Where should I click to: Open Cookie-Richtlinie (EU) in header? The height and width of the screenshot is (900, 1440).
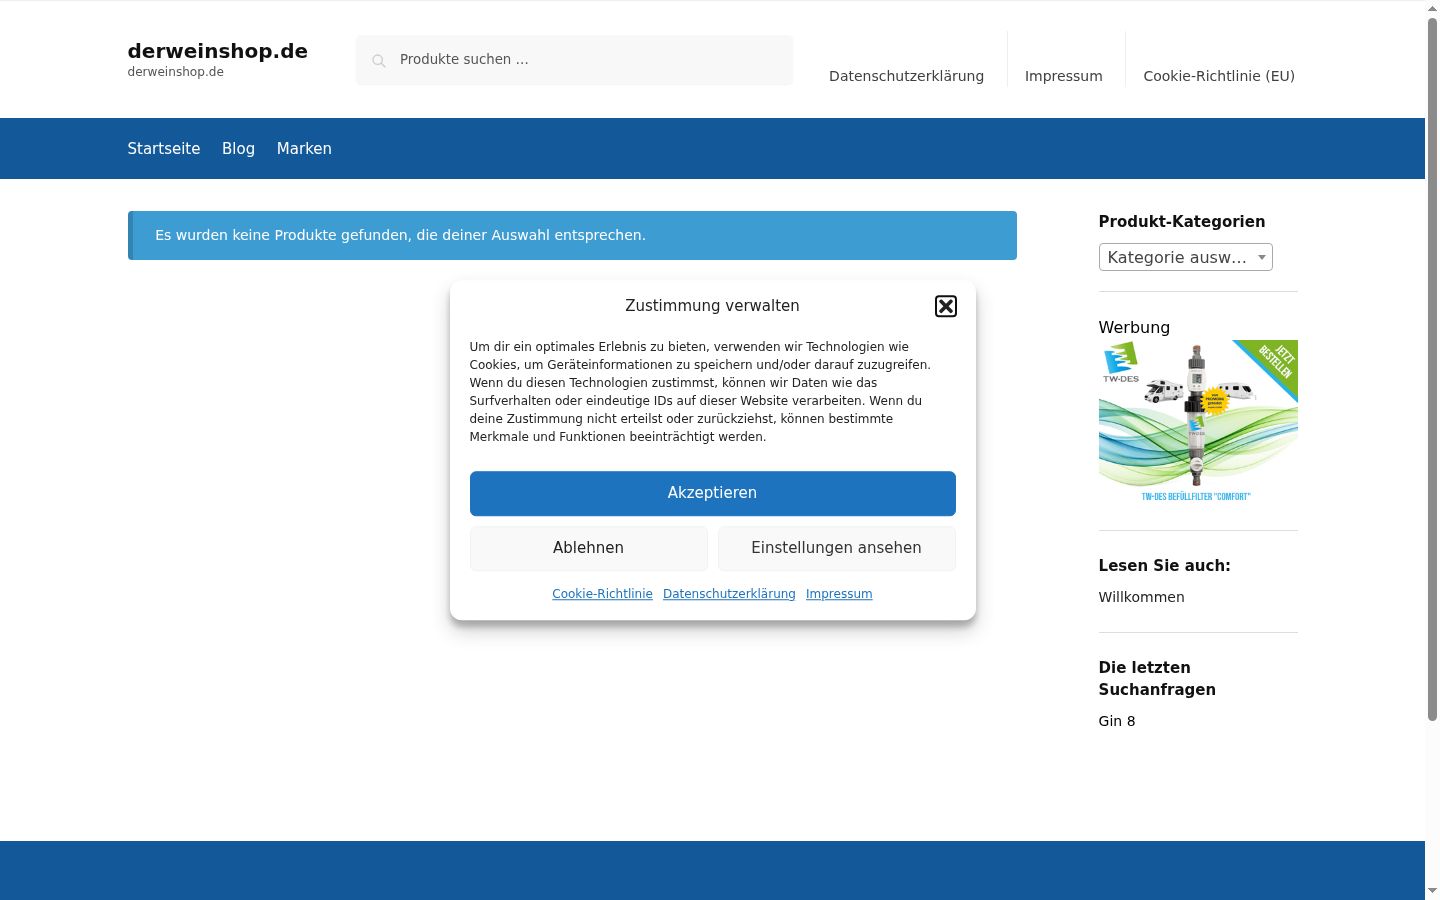(x=1218, y=76)
